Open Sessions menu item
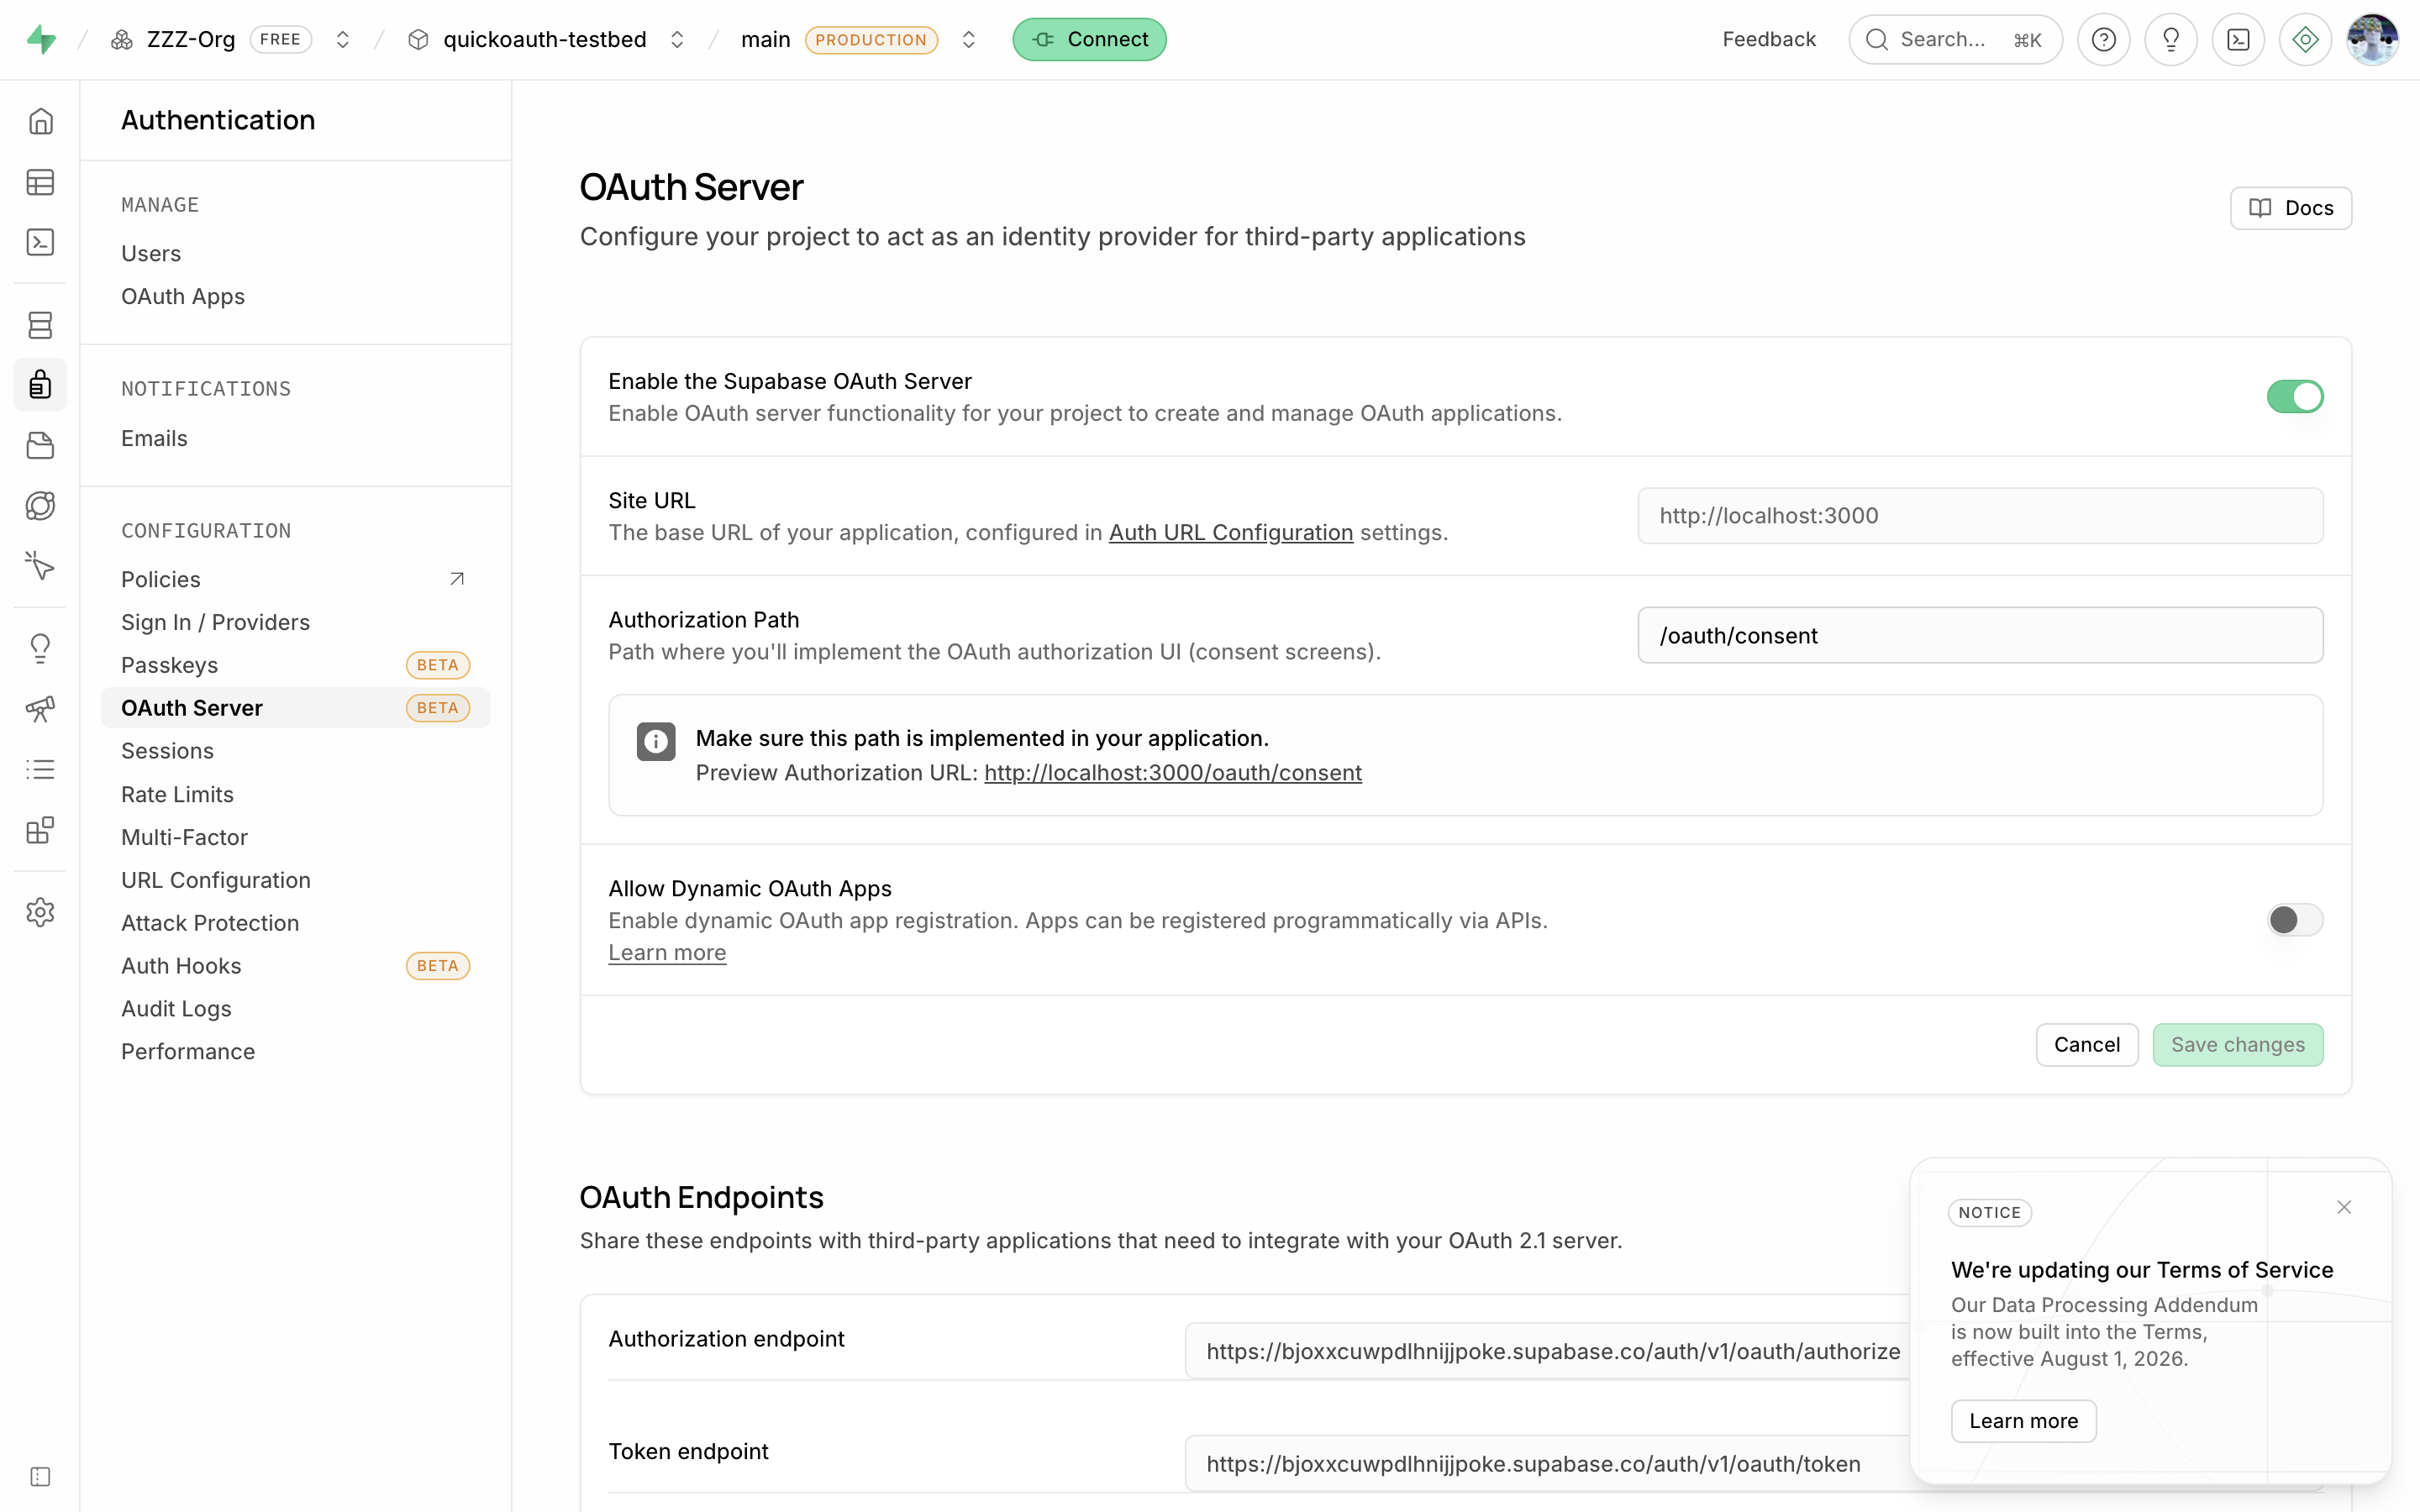The image size is (2420, 1512). [296, 751]
